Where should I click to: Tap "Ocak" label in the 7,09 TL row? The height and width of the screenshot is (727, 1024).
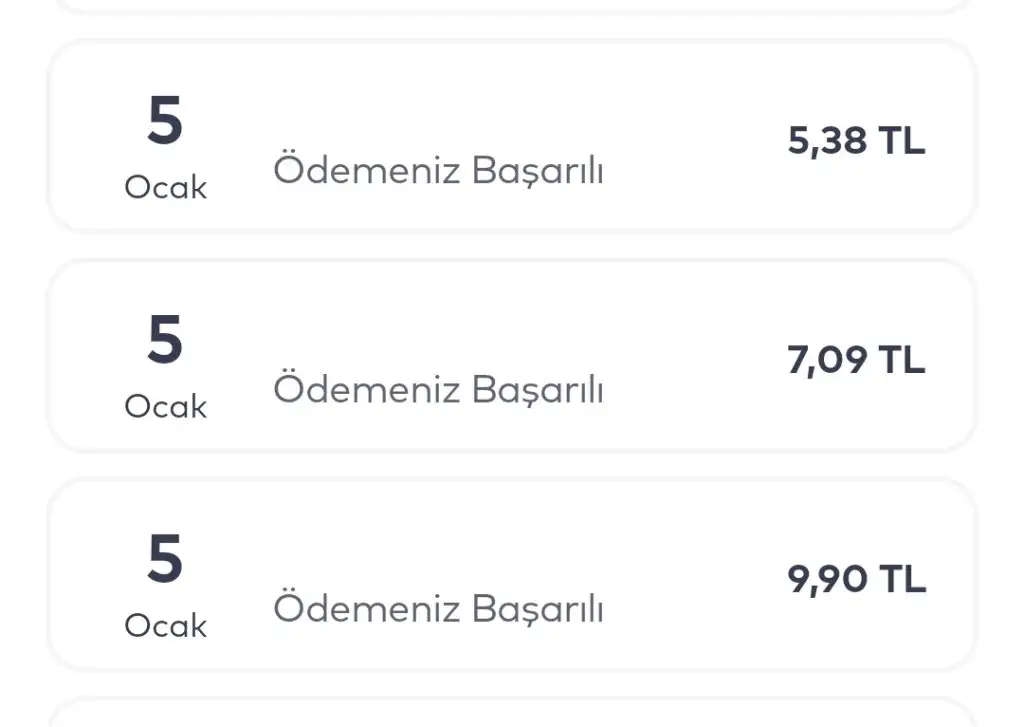[165, 407]
